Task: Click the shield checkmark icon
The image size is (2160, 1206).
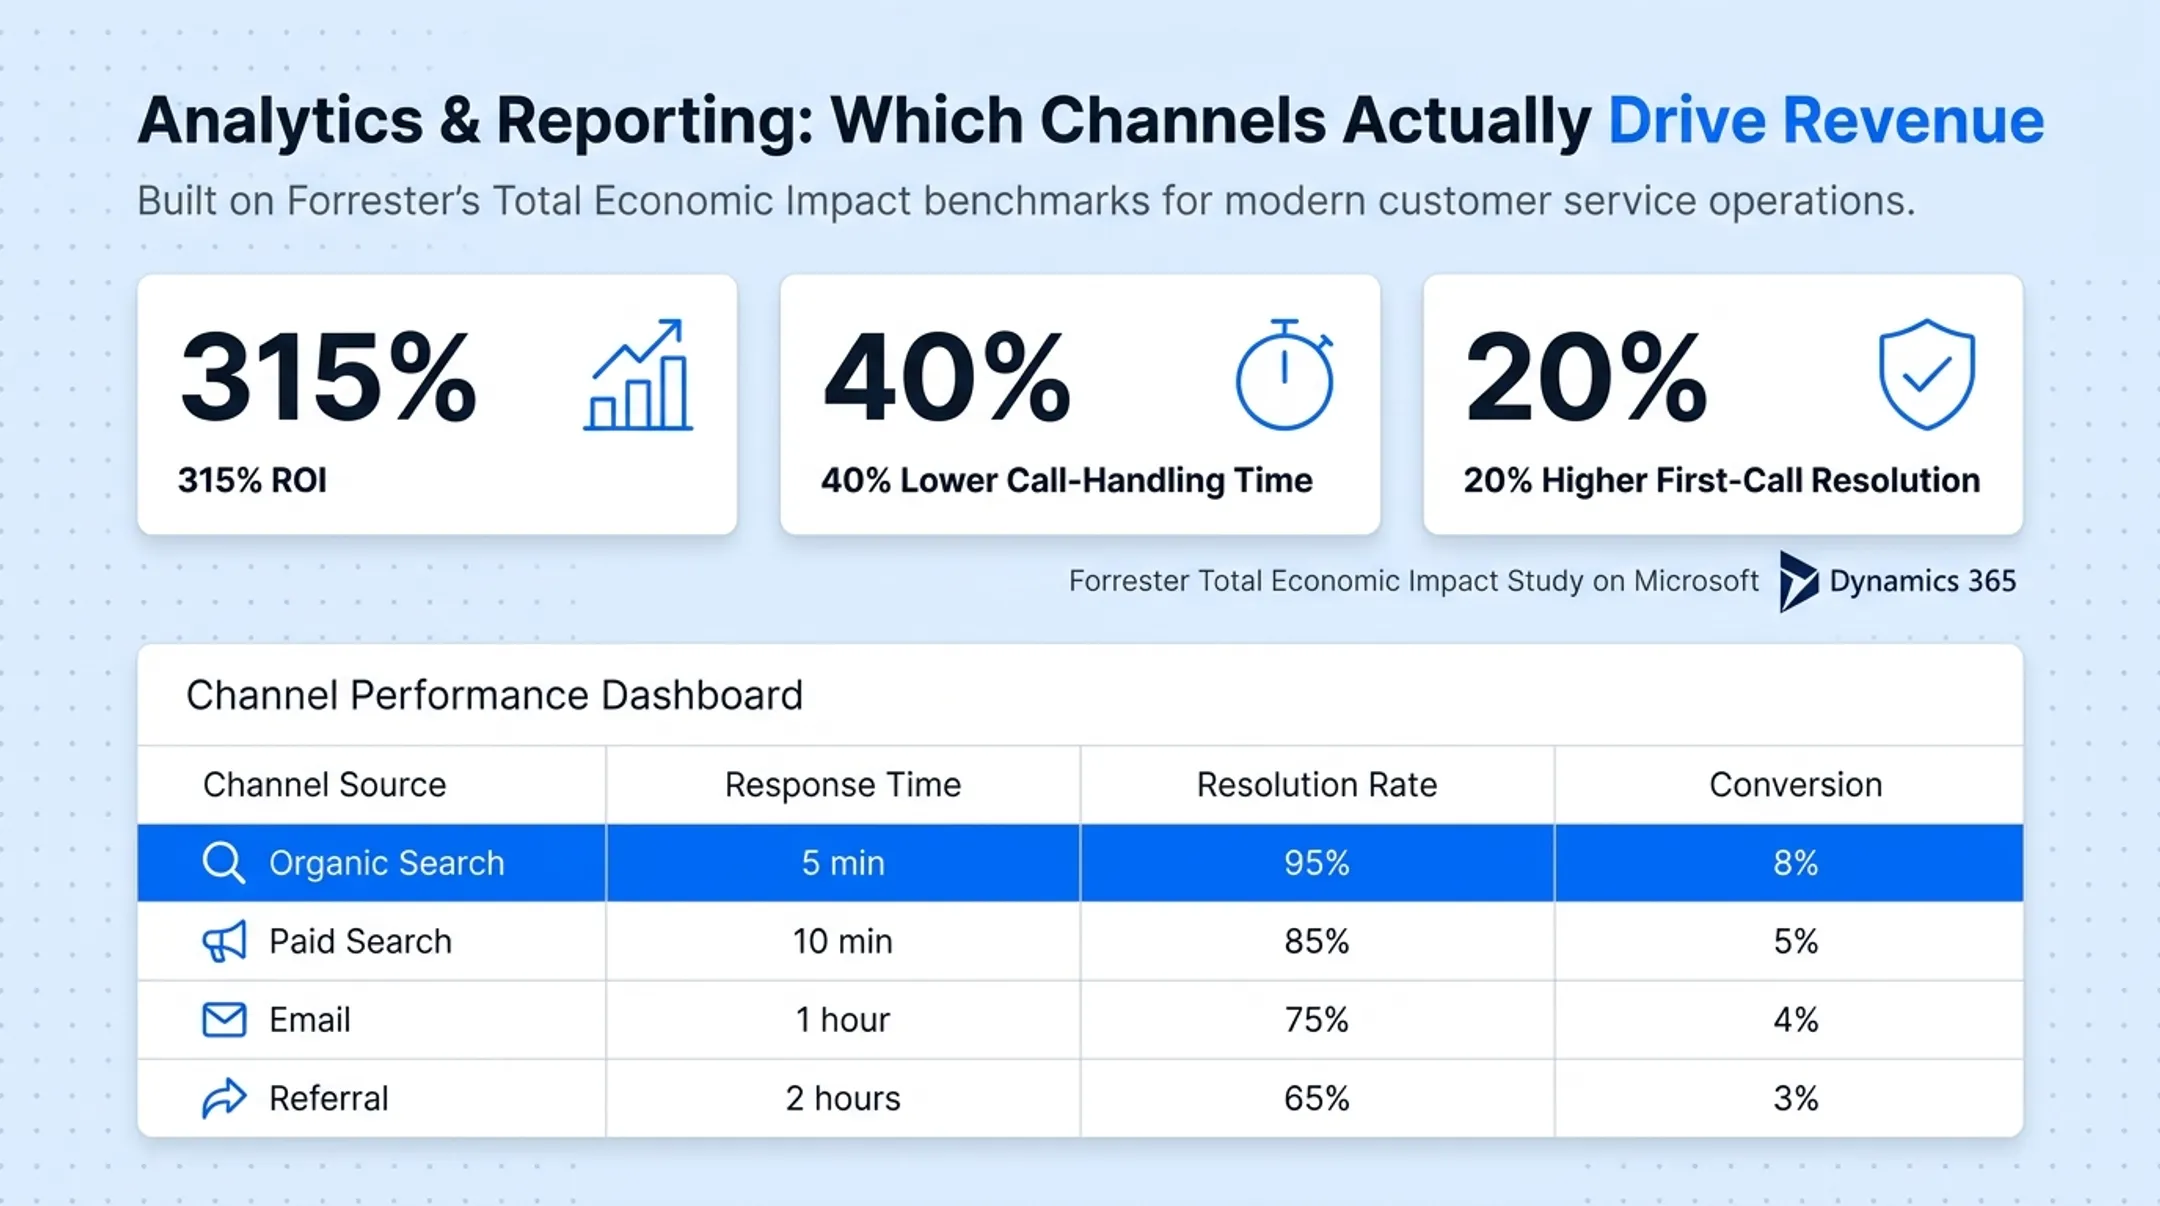Action: pyautogui.click(x=1927, y=375)
